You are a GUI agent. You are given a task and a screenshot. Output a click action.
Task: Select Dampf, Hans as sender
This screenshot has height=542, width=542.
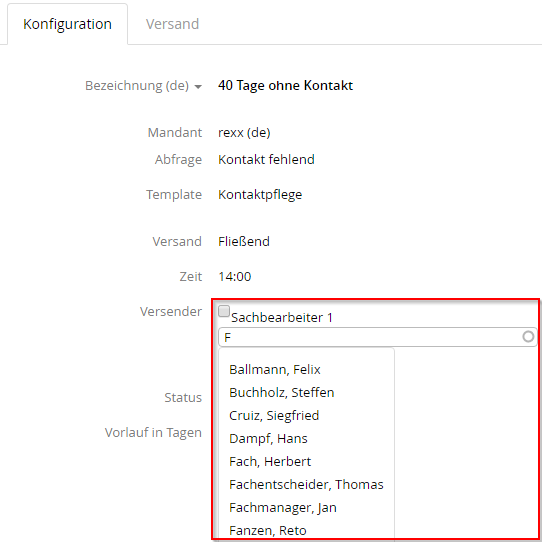point(268,439)
